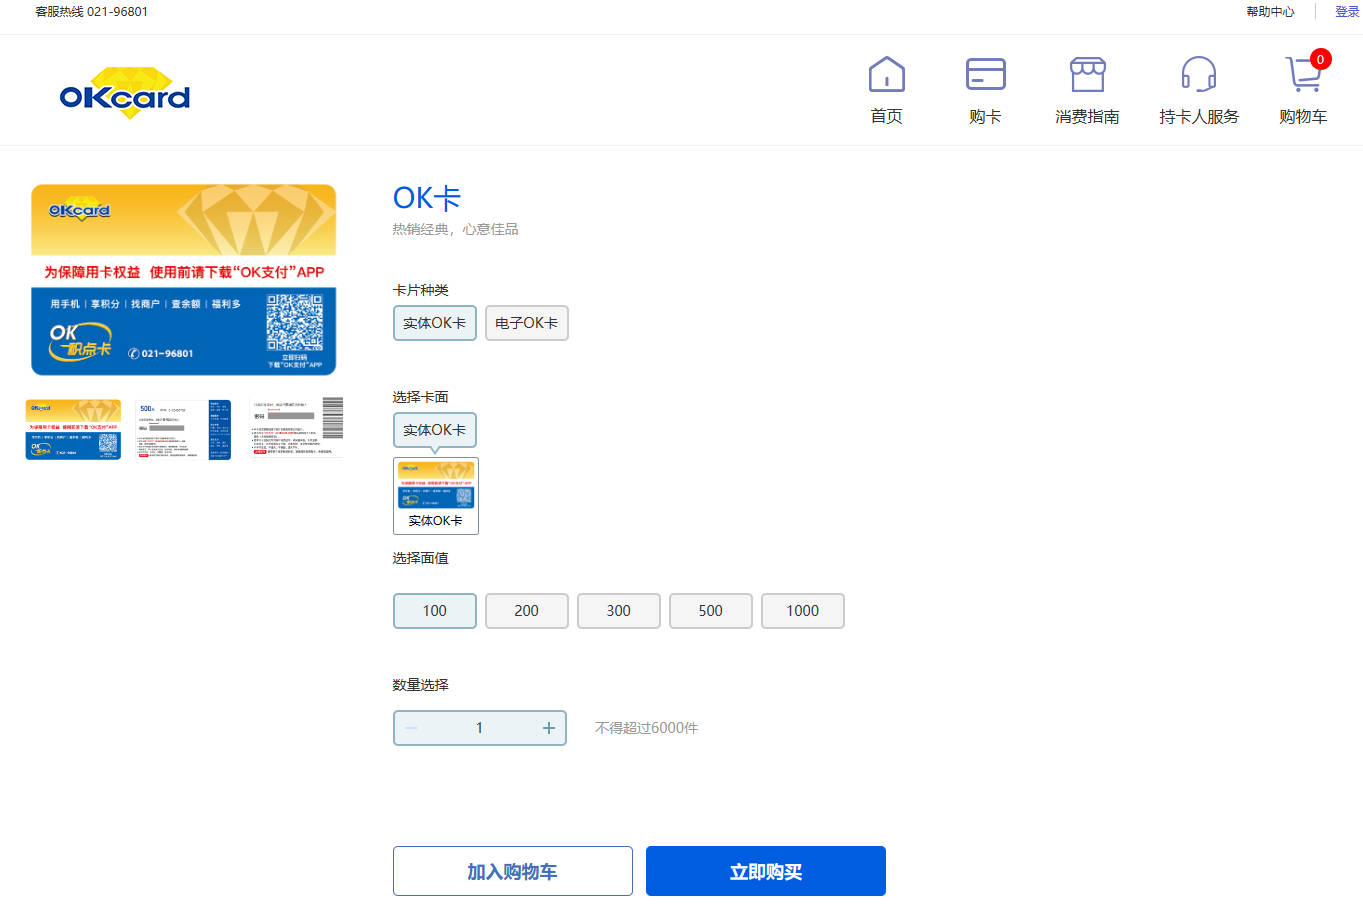Viewport: 1363px width, 913px height.
Task: Click 立即购买 button
Action: tap(766, 871)
